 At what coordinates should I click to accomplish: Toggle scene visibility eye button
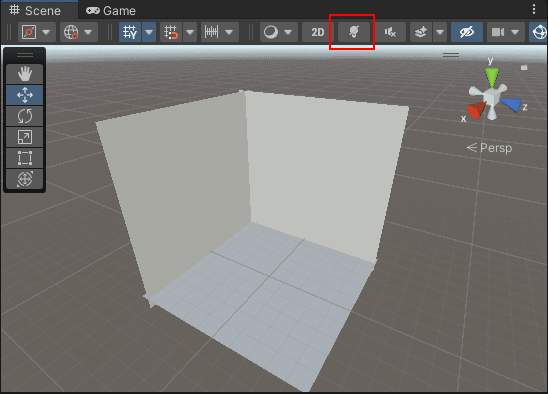coord(467,32)
